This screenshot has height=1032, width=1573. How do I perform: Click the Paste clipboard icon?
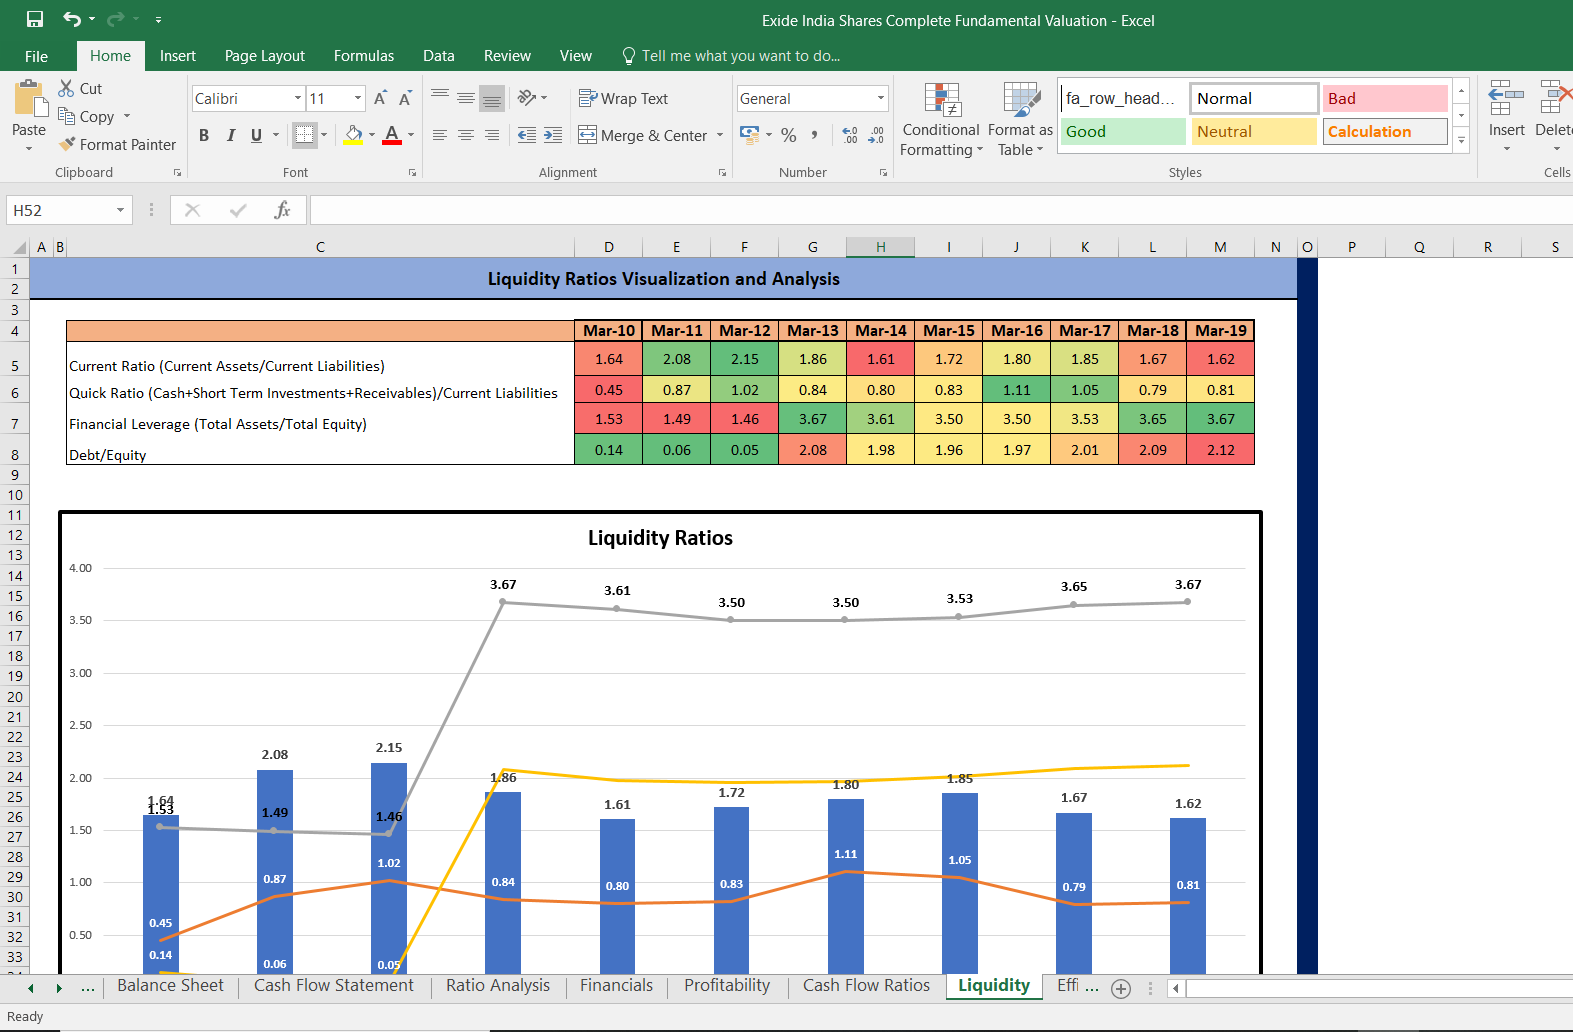(29, 100)
